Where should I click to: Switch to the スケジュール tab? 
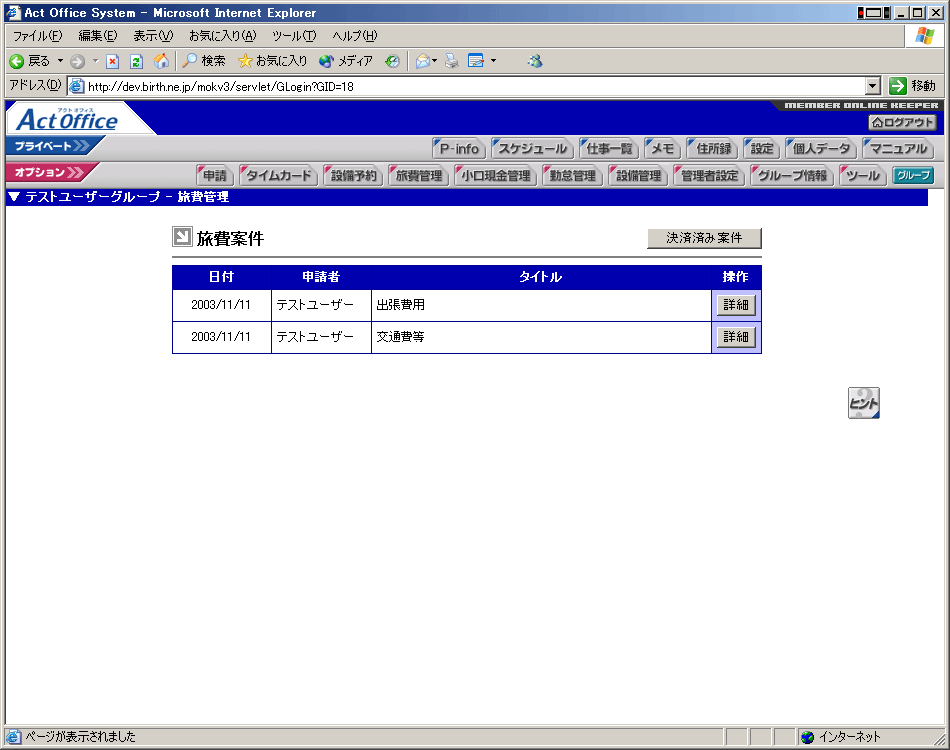[x=532, y=149]
